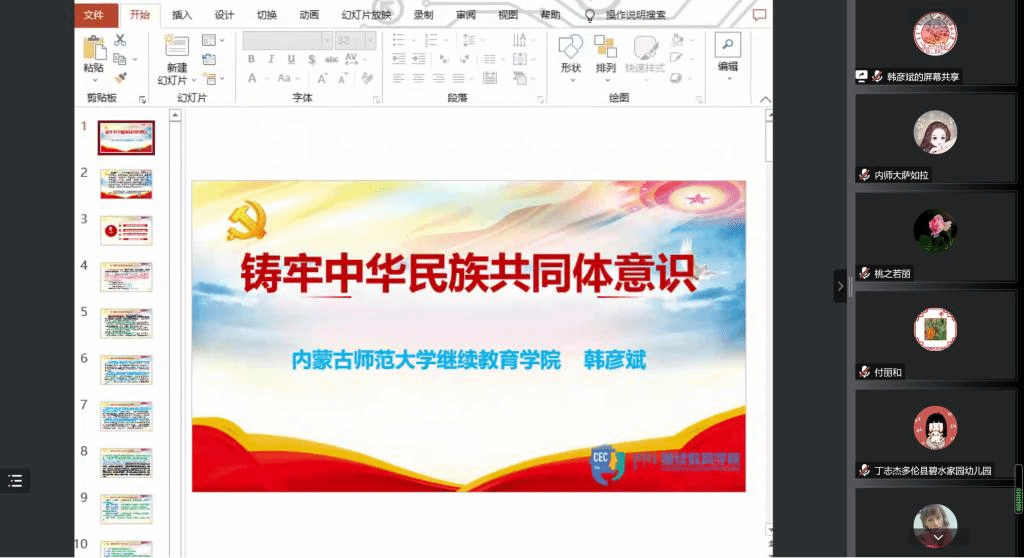Expand the font name combo box
Screen dimensions: 1024x558
pos(326,40)
